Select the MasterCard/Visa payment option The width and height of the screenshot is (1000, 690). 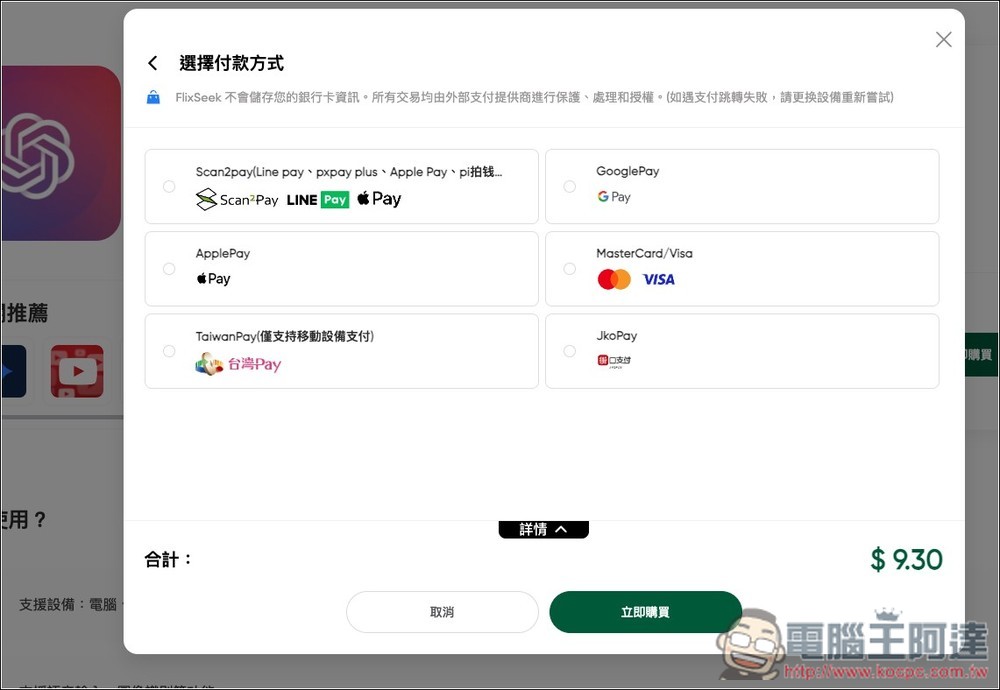click(x=569, y=268)
